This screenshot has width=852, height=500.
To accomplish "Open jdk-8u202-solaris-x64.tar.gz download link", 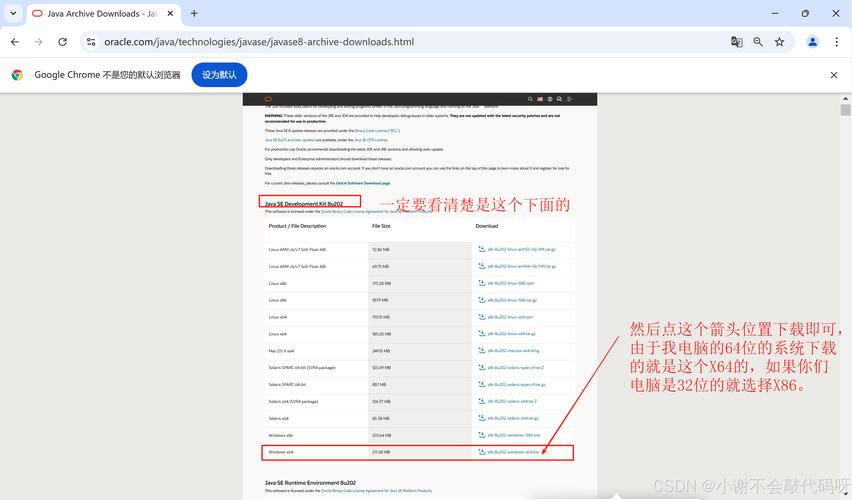I will [x=513, y=418].
